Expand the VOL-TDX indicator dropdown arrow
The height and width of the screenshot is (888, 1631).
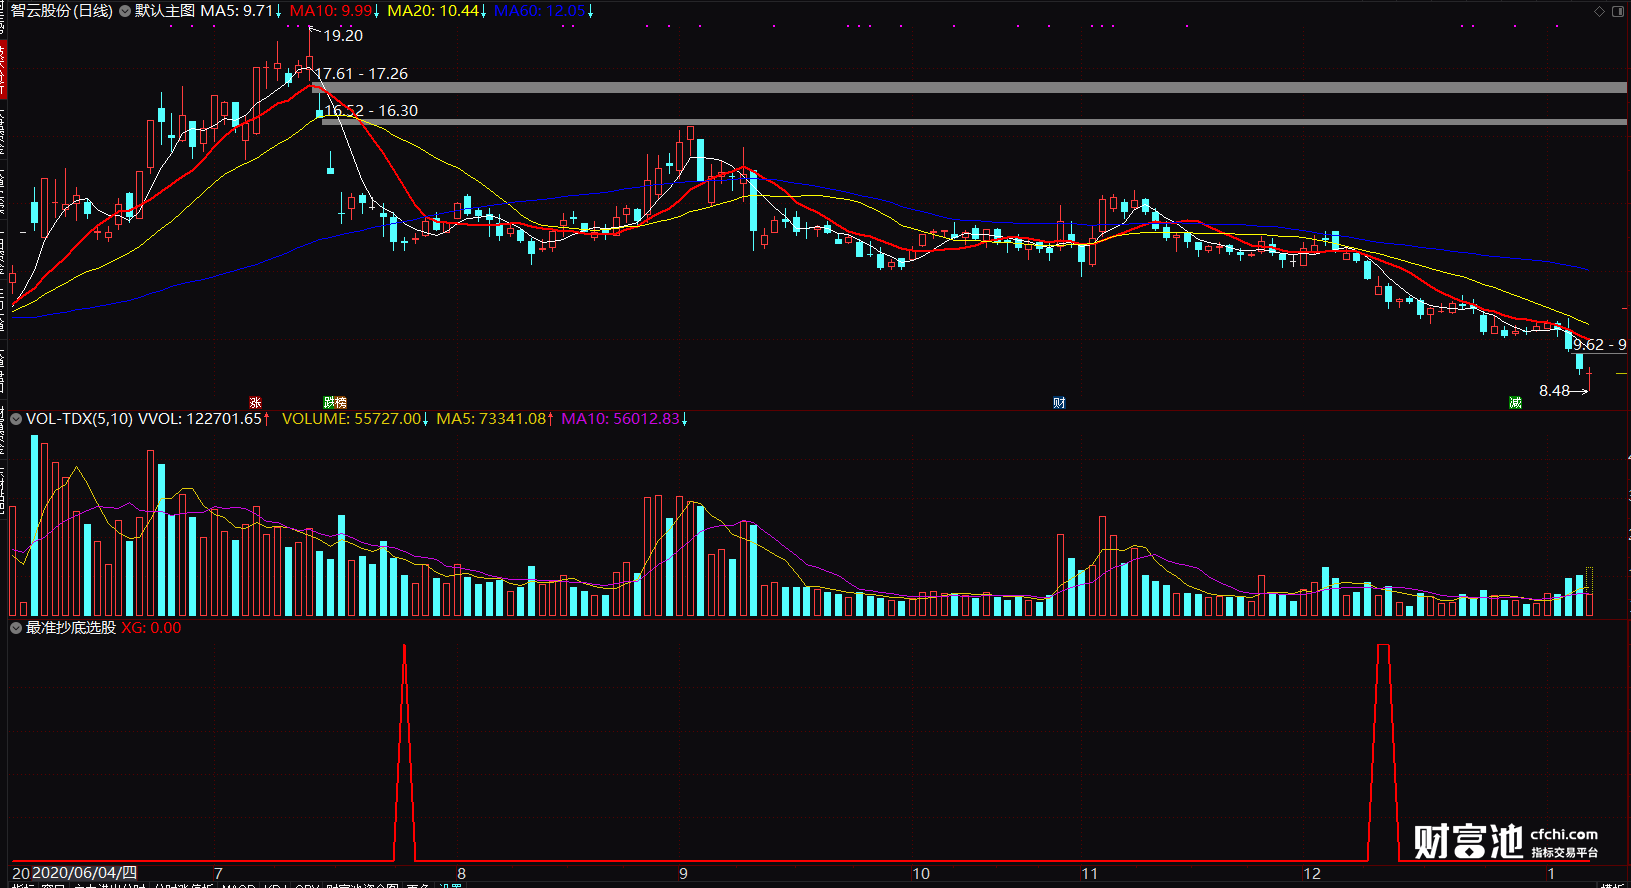tap(16, 419)
